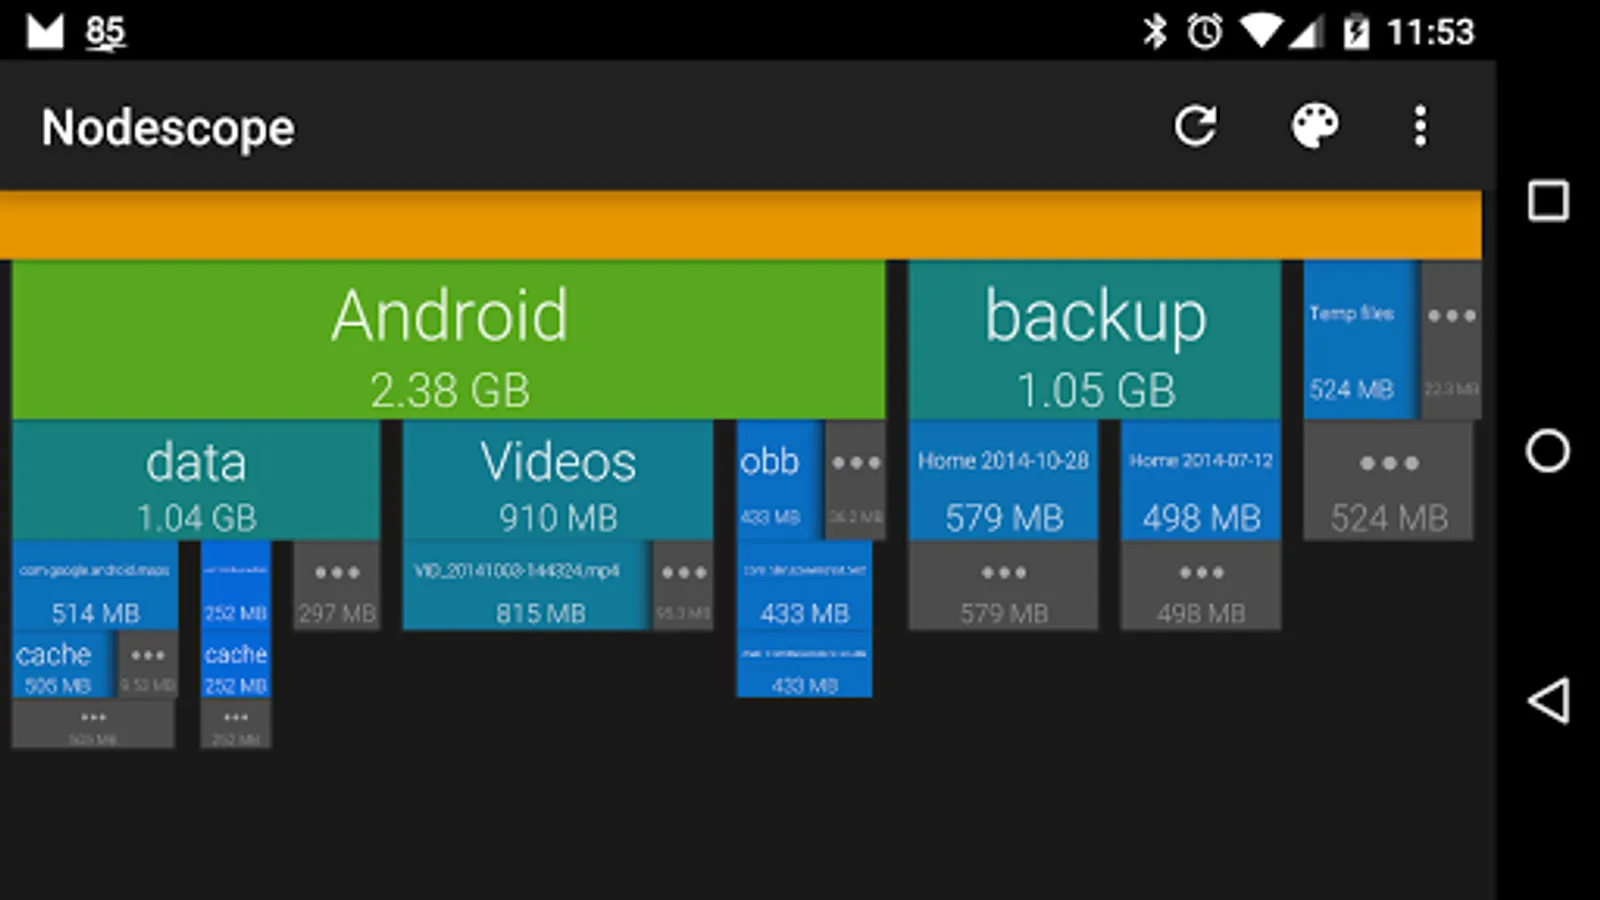This screenshot has height=900, width=1600.
Task: Tap the Gmail notification icon
Action: [45, 31]
